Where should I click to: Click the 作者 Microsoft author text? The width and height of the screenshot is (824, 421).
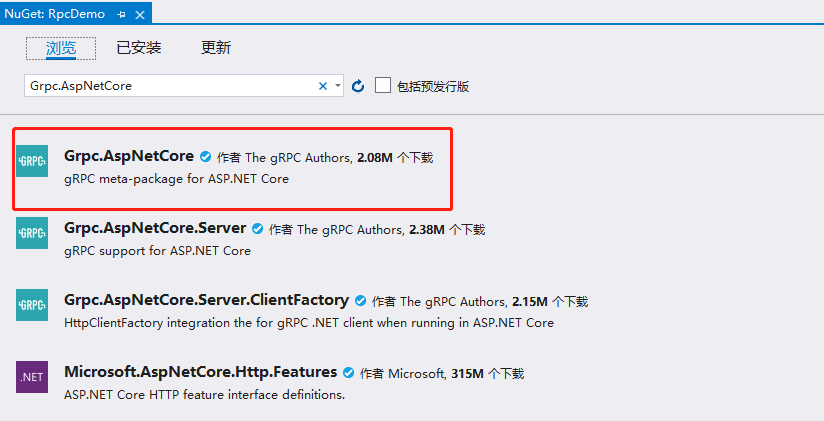pos(404,374)
